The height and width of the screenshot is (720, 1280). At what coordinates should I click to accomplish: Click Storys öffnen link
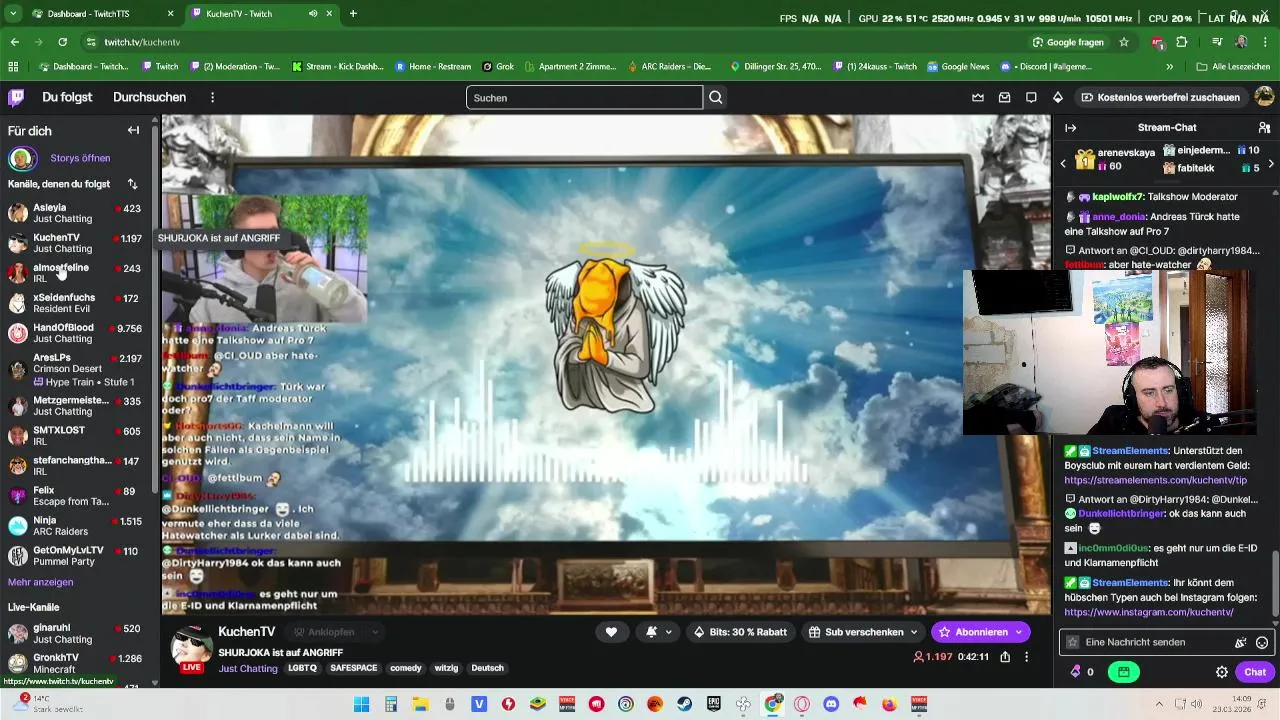tap(80, 158)
